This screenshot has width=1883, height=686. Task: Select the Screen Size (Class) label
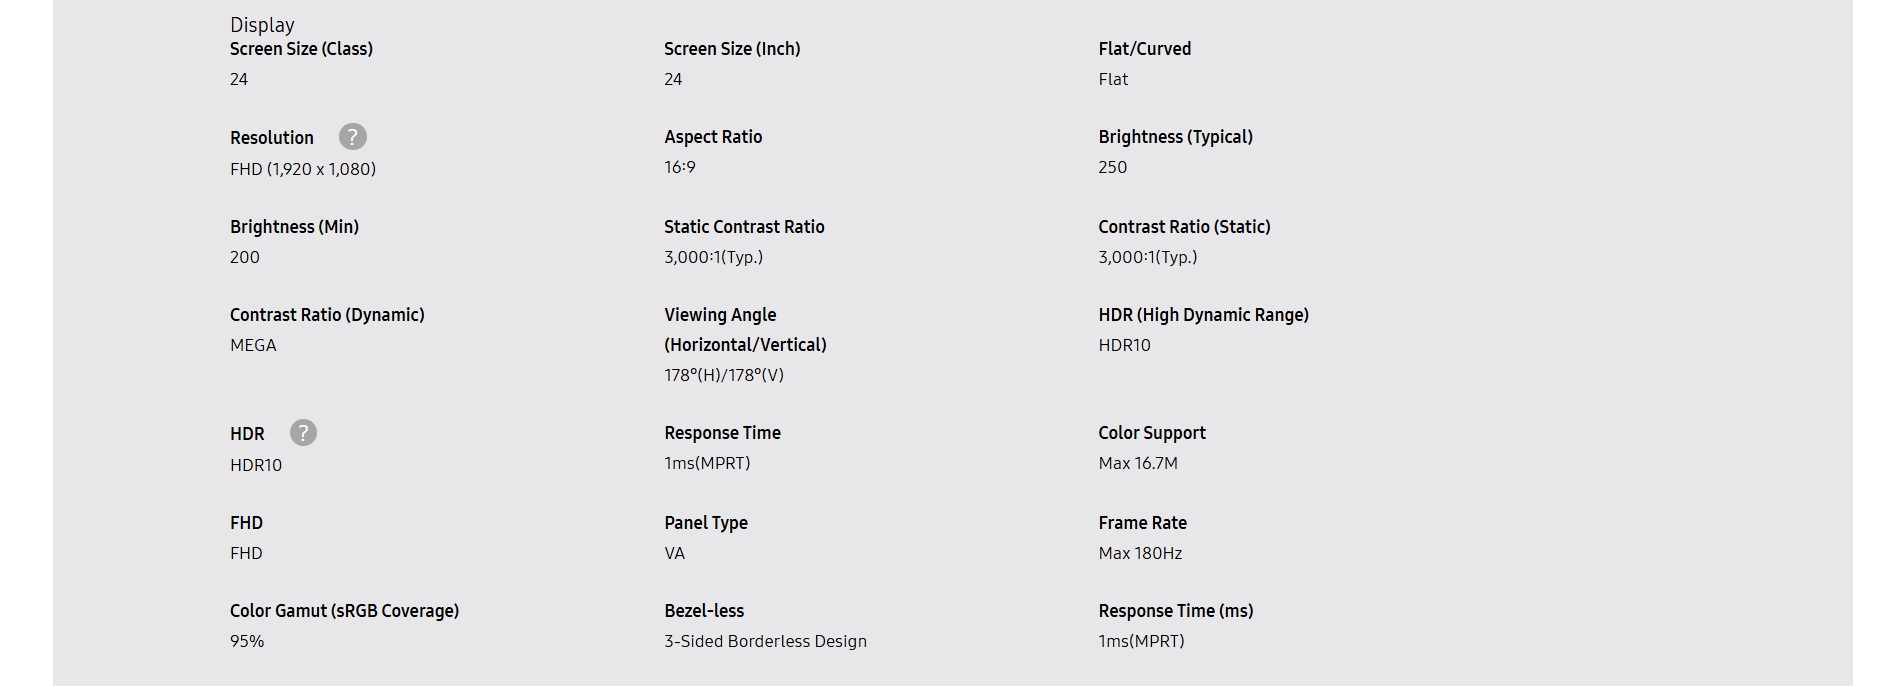[x=301, y=49]
